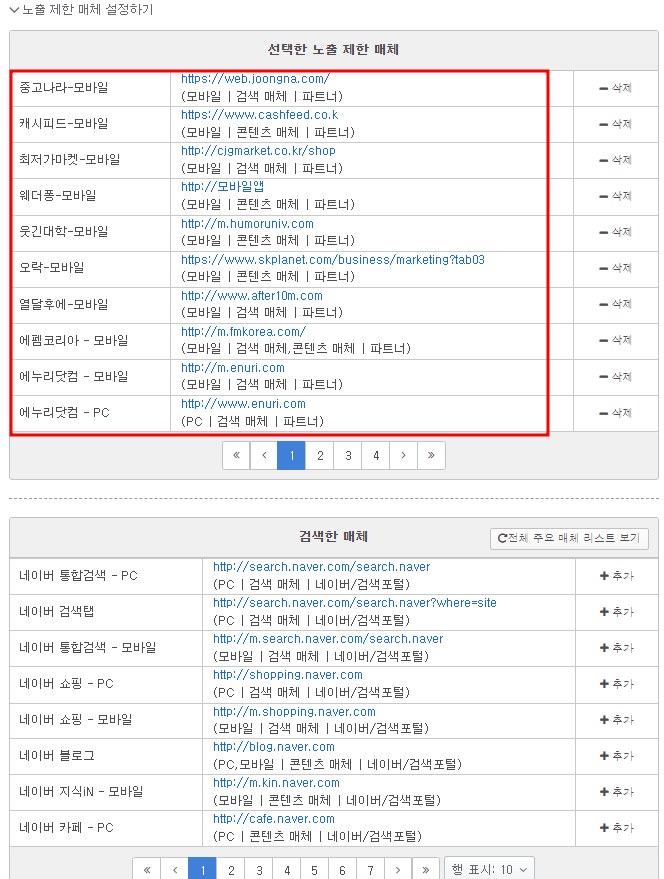This screenshot has width=664, height=879.
Task: Open the m.kin.naver.com link
Action: (276, 783)
